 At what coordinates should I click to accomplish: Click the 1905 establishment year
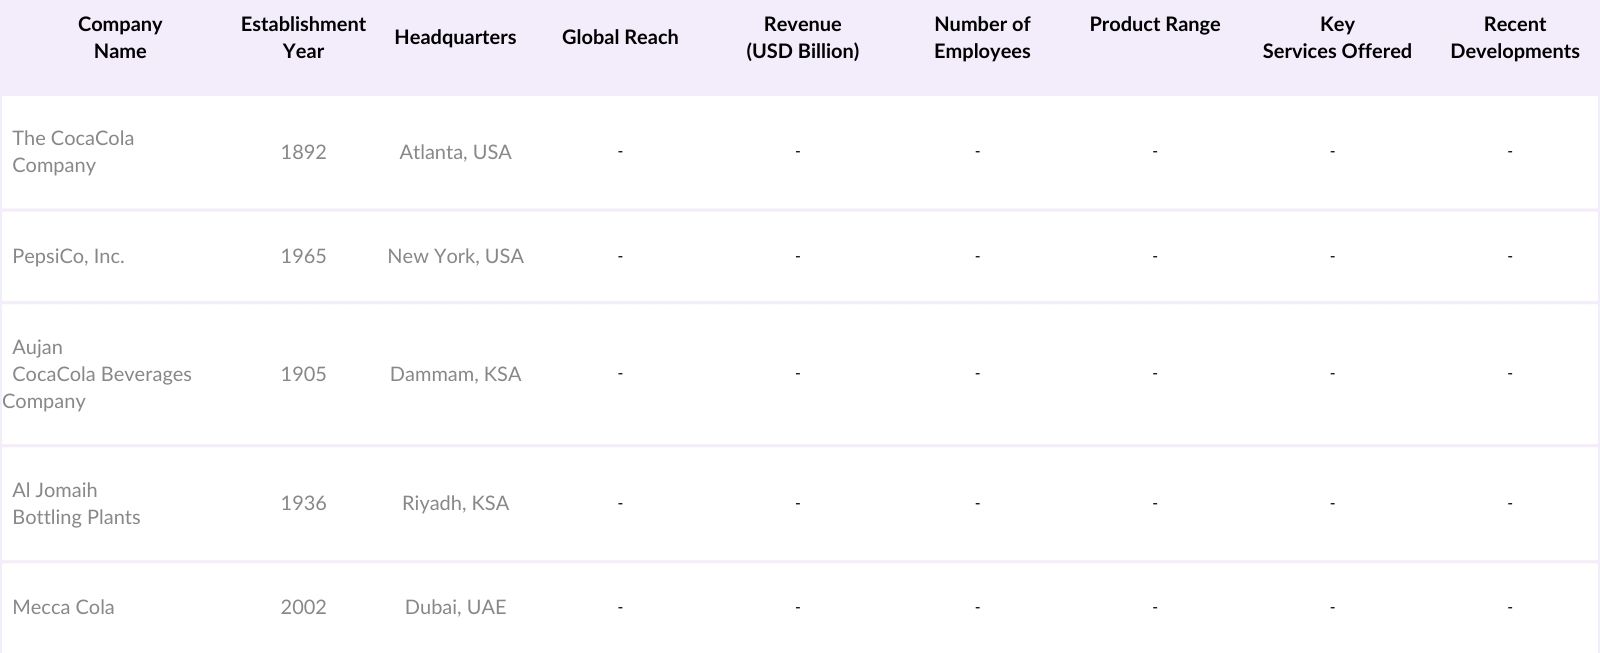click(303, 374)
